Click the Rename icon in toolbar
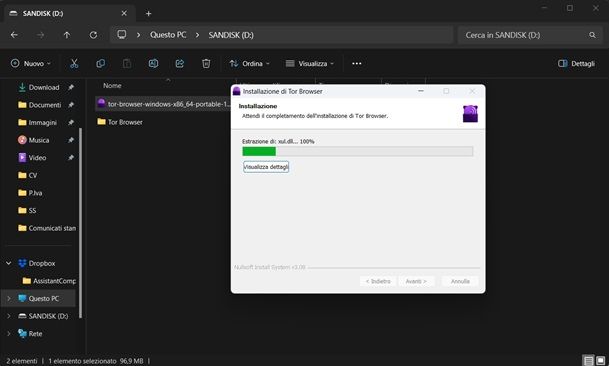The image size is (610, 366). coord(153,63)
